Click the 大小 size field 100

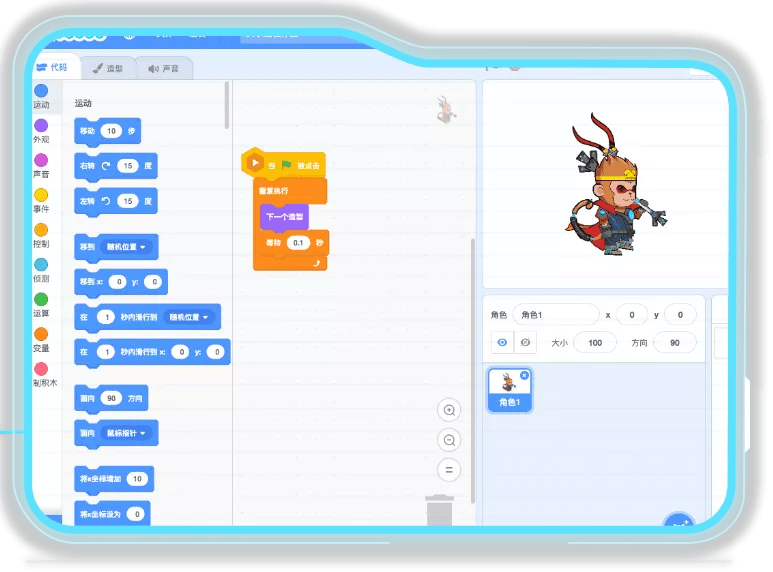(x=595, y=343)
